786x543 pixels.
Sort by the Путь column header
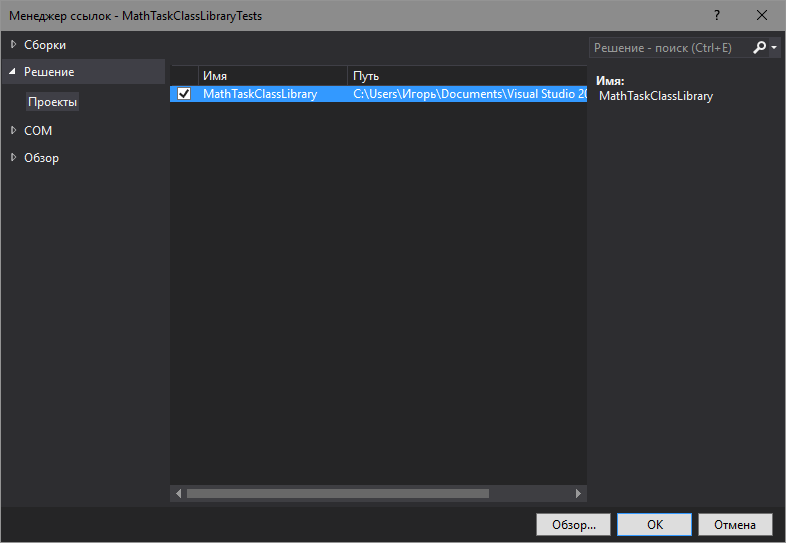tap(467, 76)
